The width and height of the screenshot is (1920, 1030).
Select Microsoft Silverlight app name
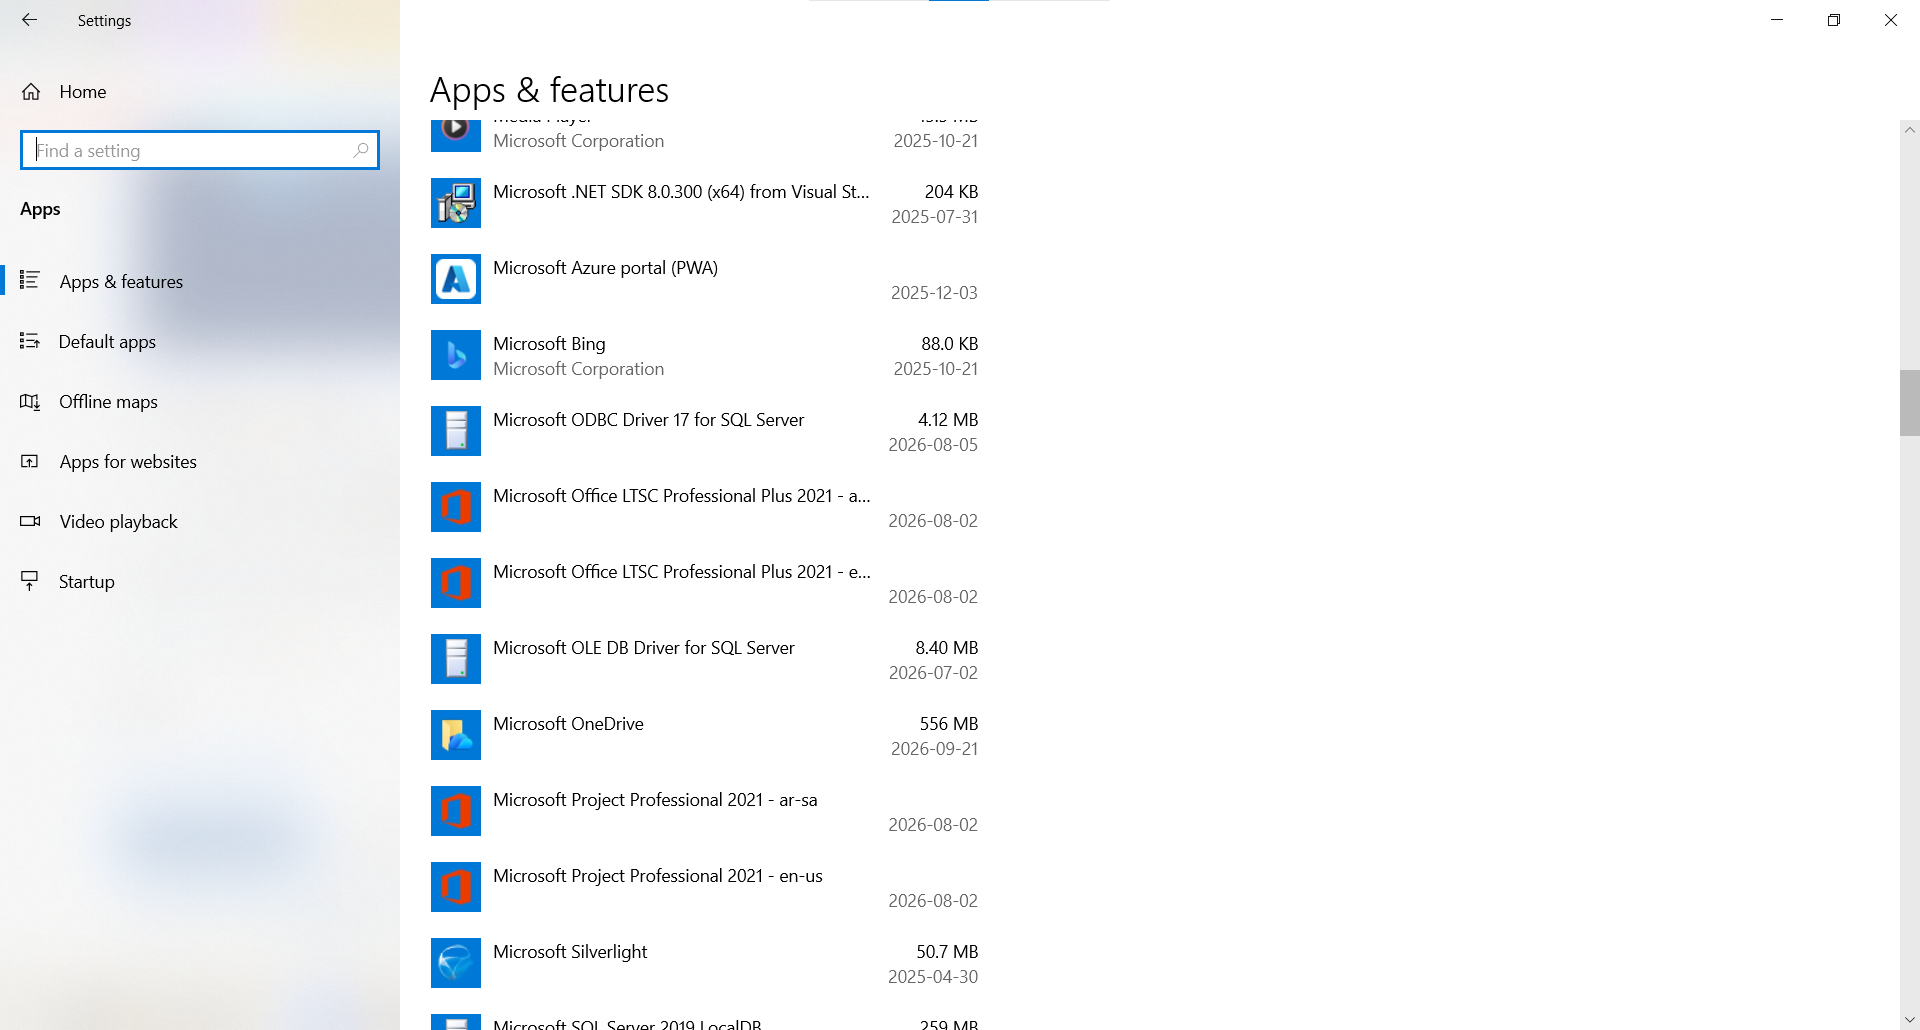click(570, 952)
